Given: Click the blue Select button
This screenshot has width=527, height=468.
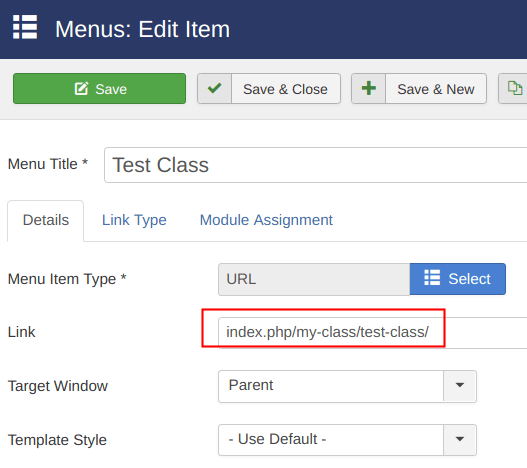Looking at the screenshot, I should pos(458,279).
